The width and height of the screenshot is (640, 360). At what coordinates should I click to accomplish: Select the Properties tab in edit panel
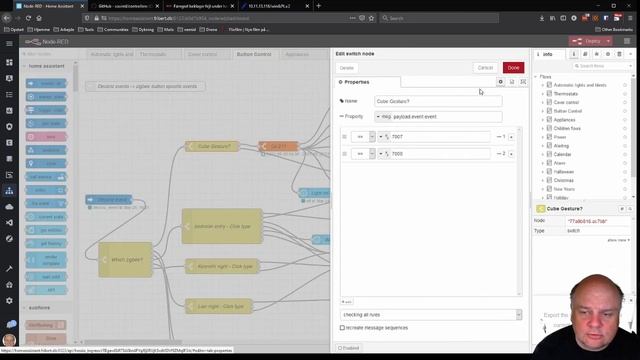tap(367, 82)
